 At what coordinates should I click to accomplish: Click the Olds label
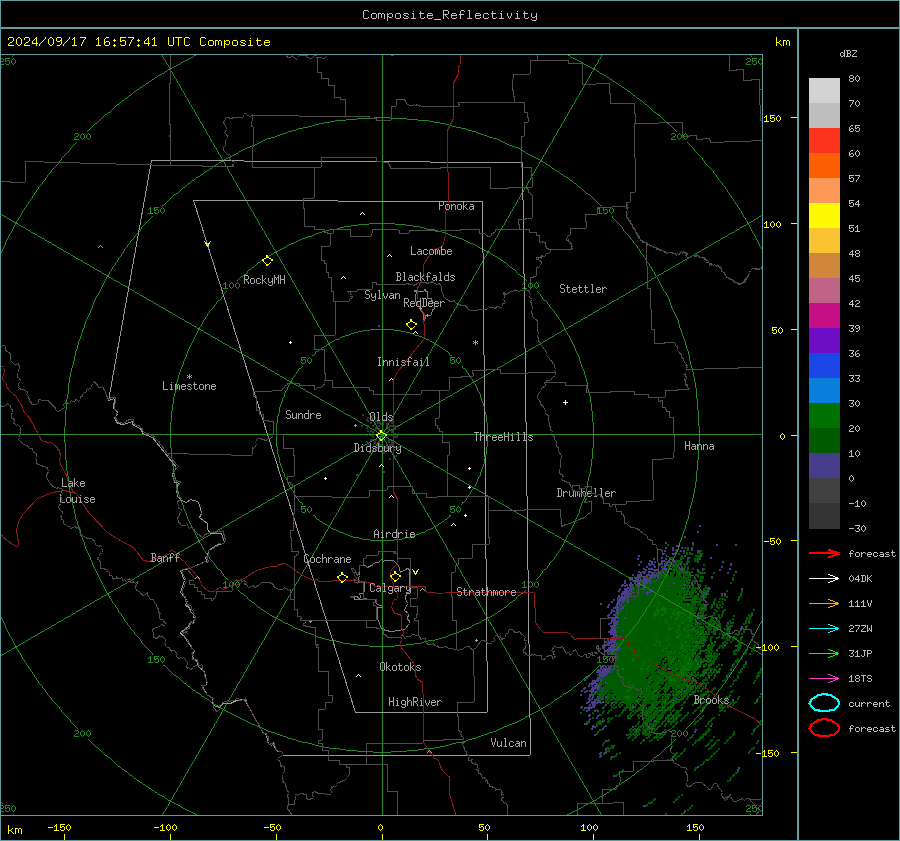point(381,417)
